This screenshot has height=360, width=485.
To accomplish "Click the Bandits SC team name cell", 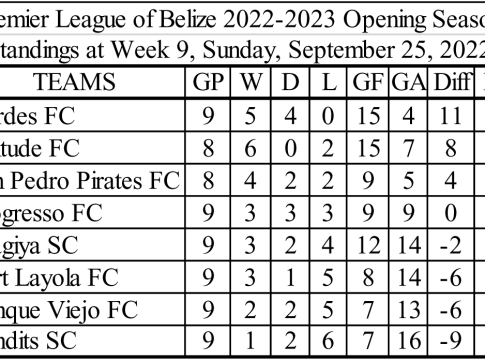I will click(x=92, y=341).
